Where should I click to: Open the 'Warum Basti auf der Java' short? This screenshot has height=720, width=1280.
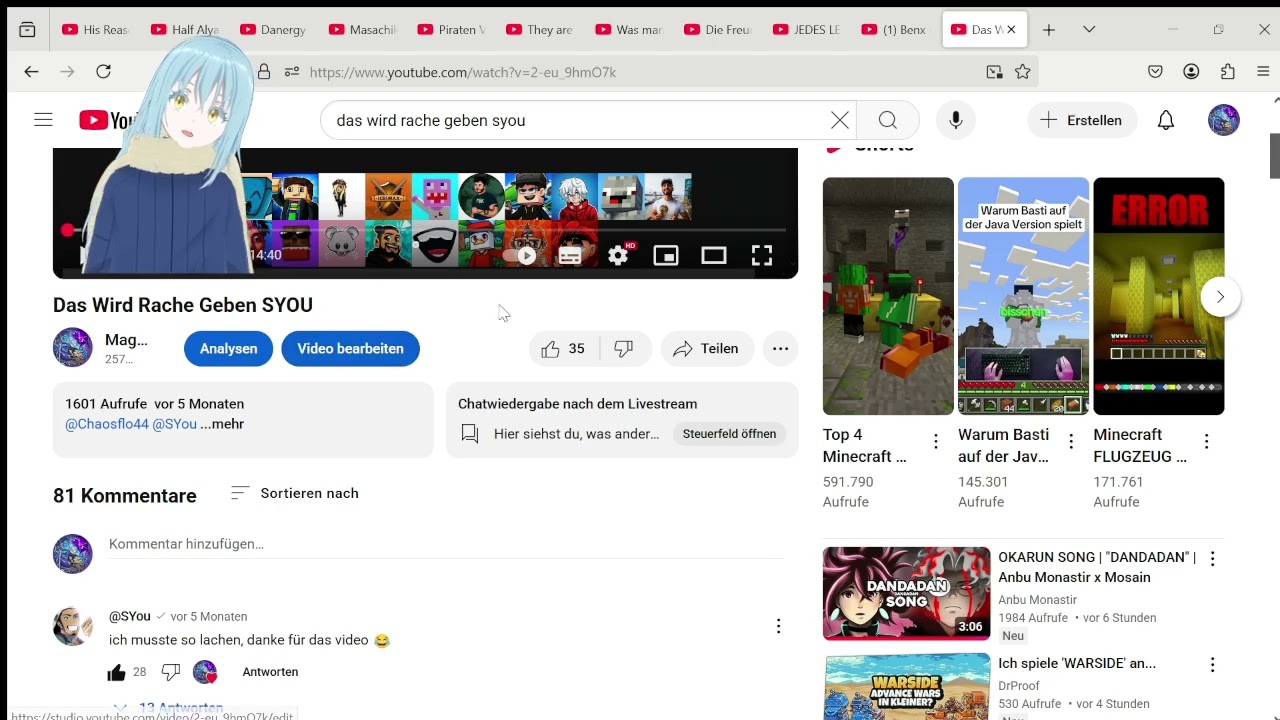click(1023, 296)
